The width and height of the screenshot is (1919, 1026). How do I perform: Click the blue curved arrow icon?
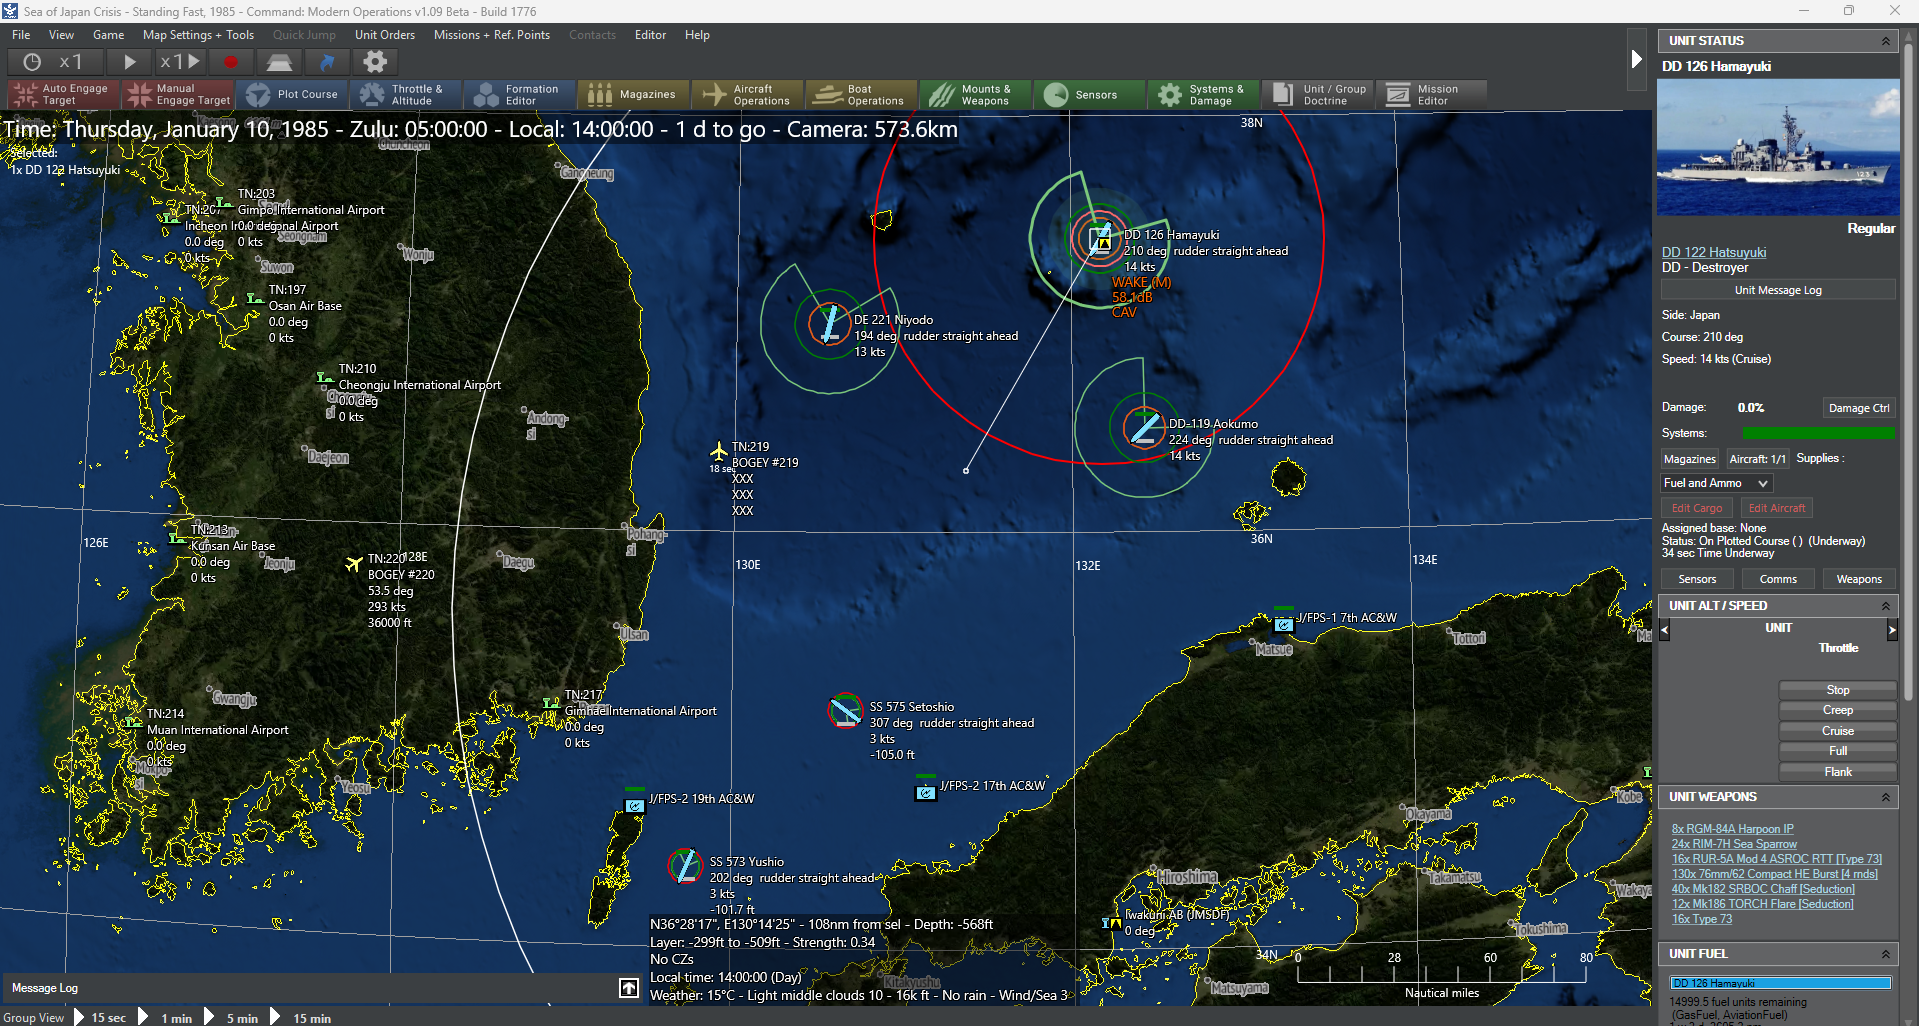pos(327,62)
